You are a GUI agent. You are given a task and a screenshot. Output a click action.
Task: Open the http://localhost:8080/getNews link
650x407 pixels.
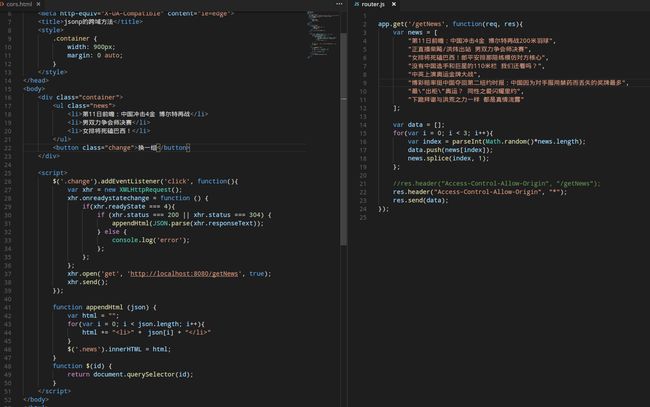[x=184, y=274]
